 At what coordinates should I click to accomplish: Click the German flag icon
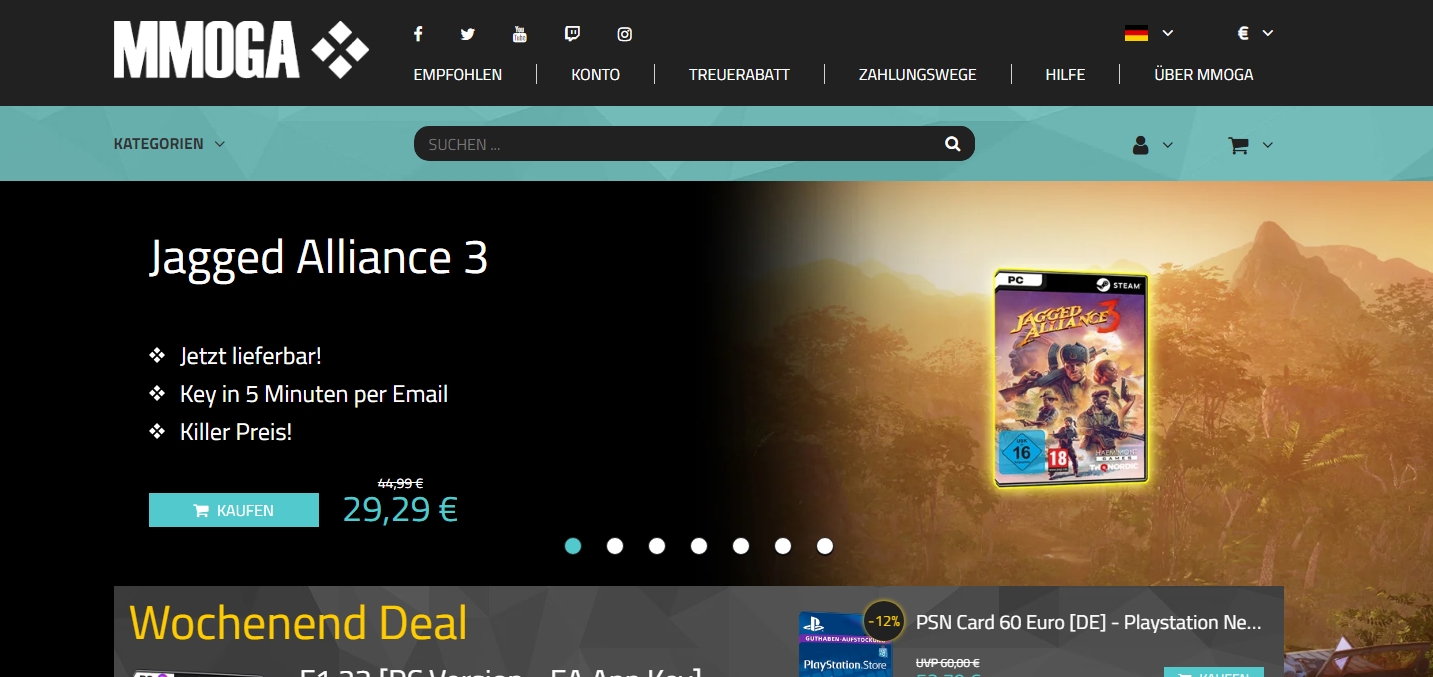1136,33
